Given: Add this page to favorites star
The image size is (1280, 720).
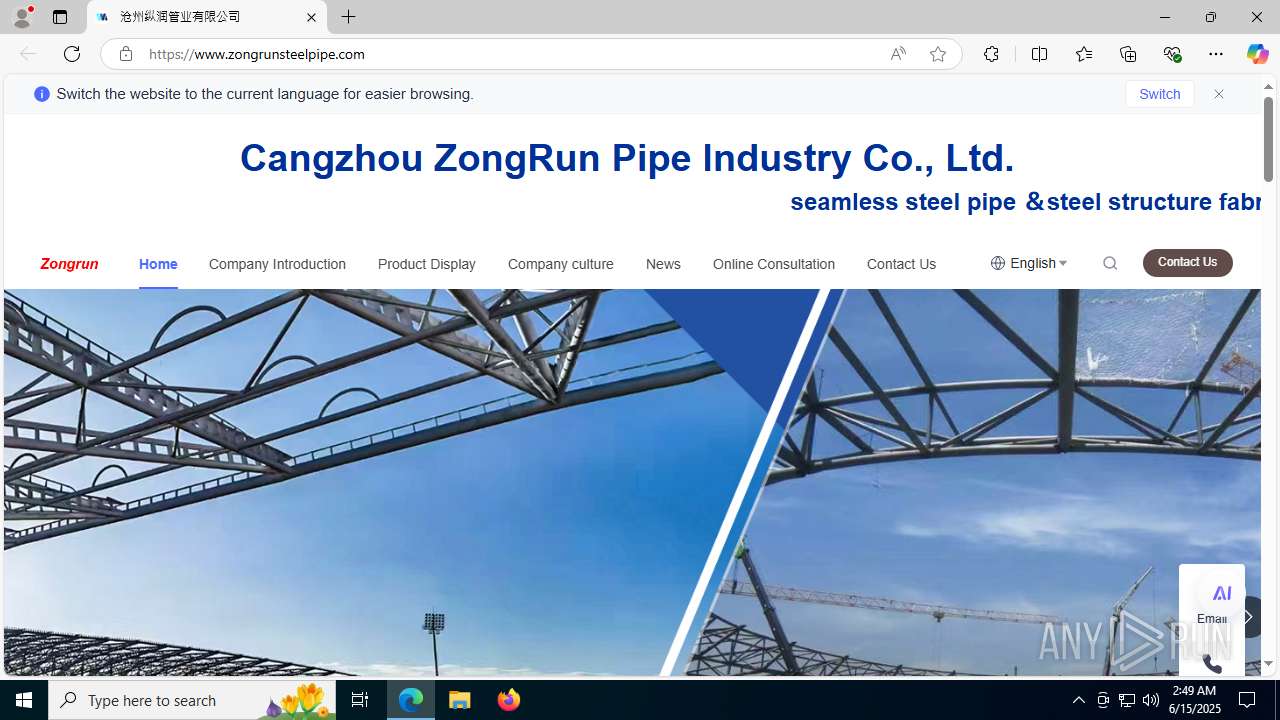Looking at the screenshot, I should [x=938, y=54].
